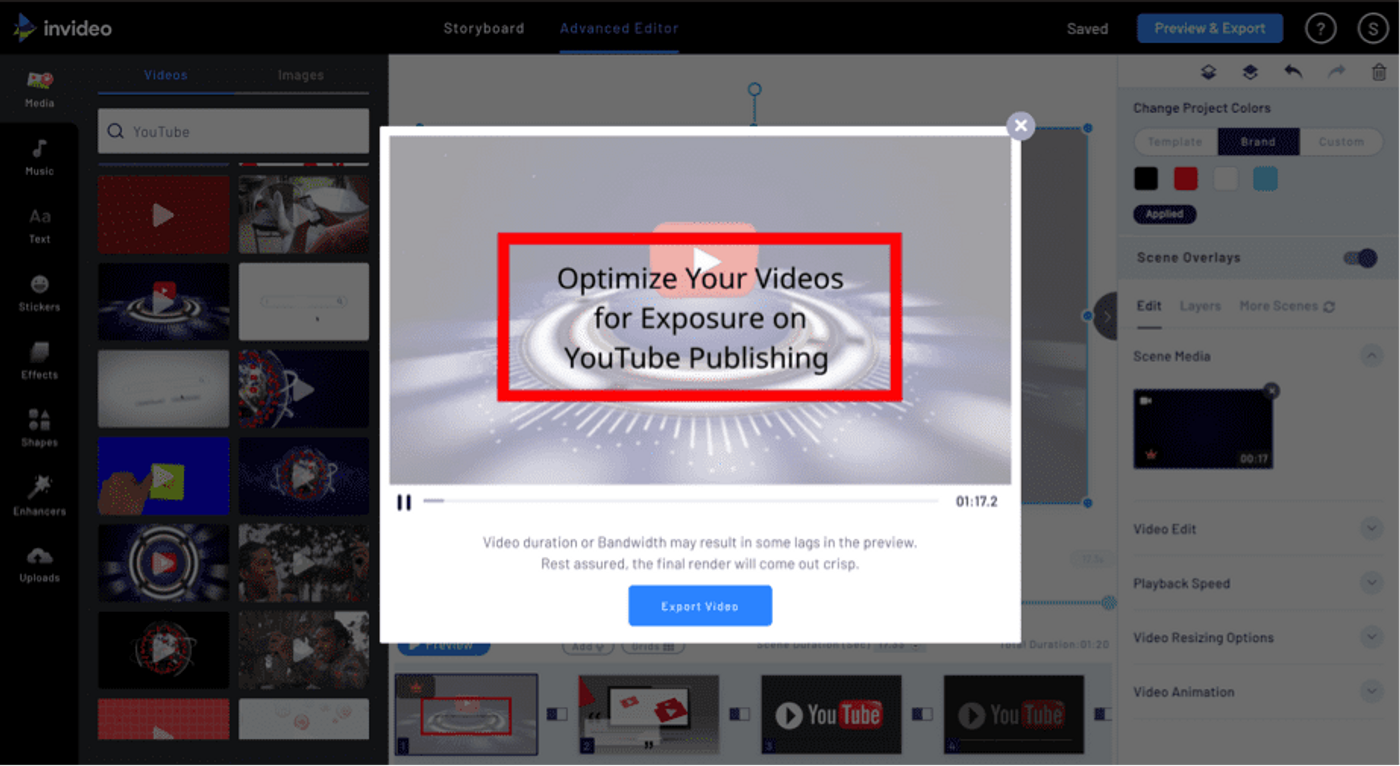The image size is (1400, 766).
Task: Open the Music panel
Action: [39, 160]
